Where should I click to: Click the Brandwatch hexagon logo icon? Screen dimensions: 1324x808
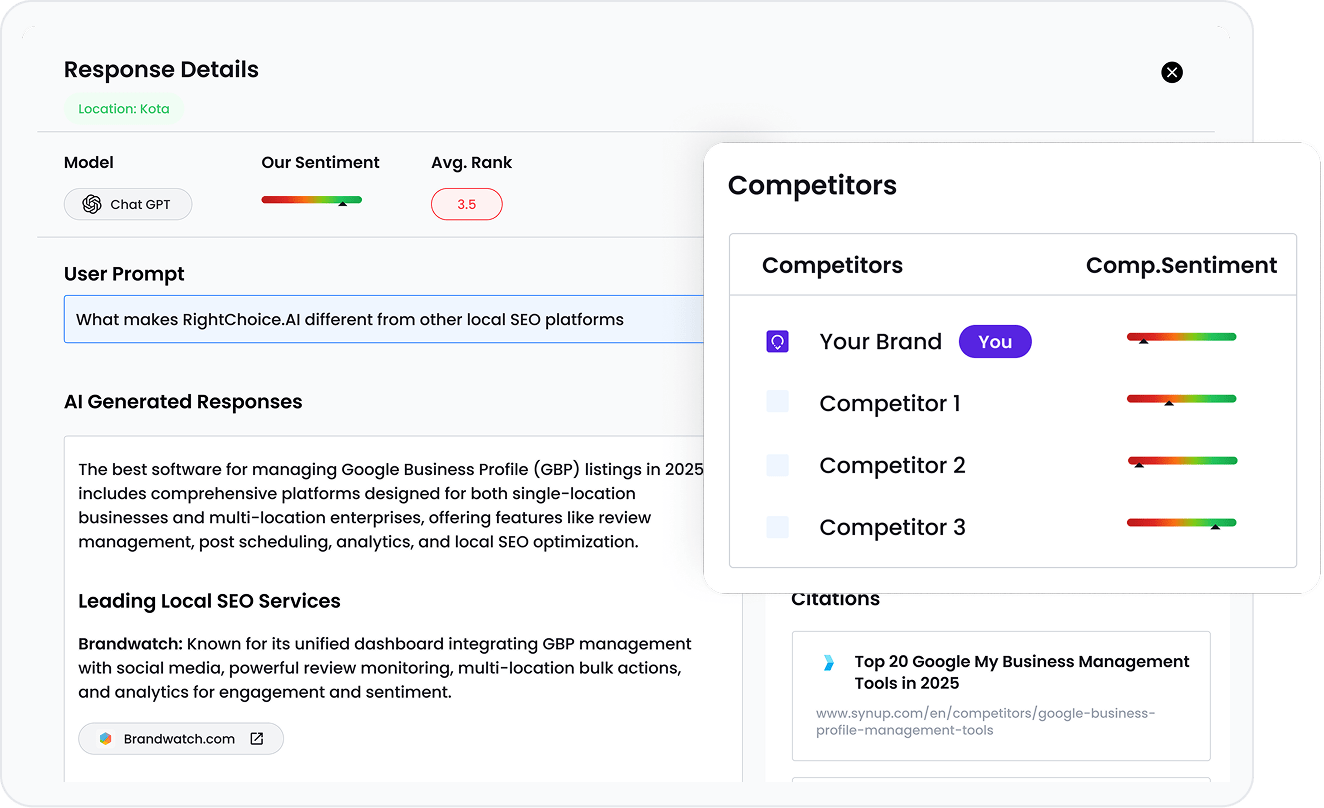105,739
